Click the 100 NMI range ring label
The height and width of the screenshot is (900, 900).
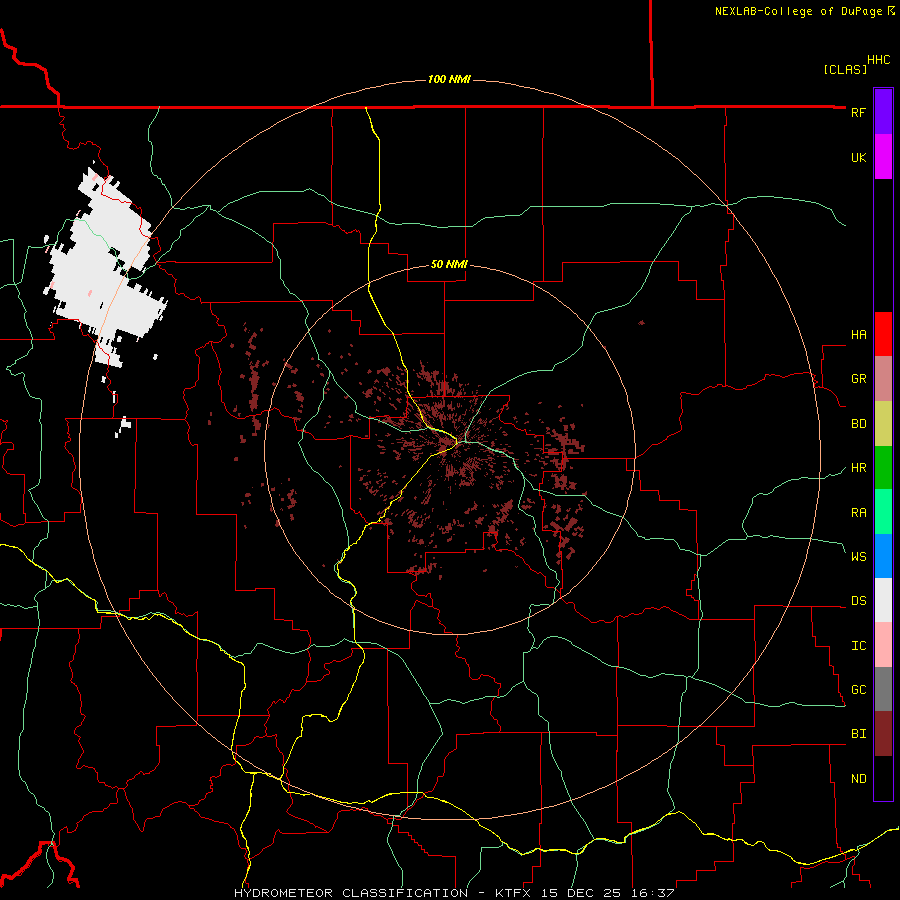coord(449,79)
